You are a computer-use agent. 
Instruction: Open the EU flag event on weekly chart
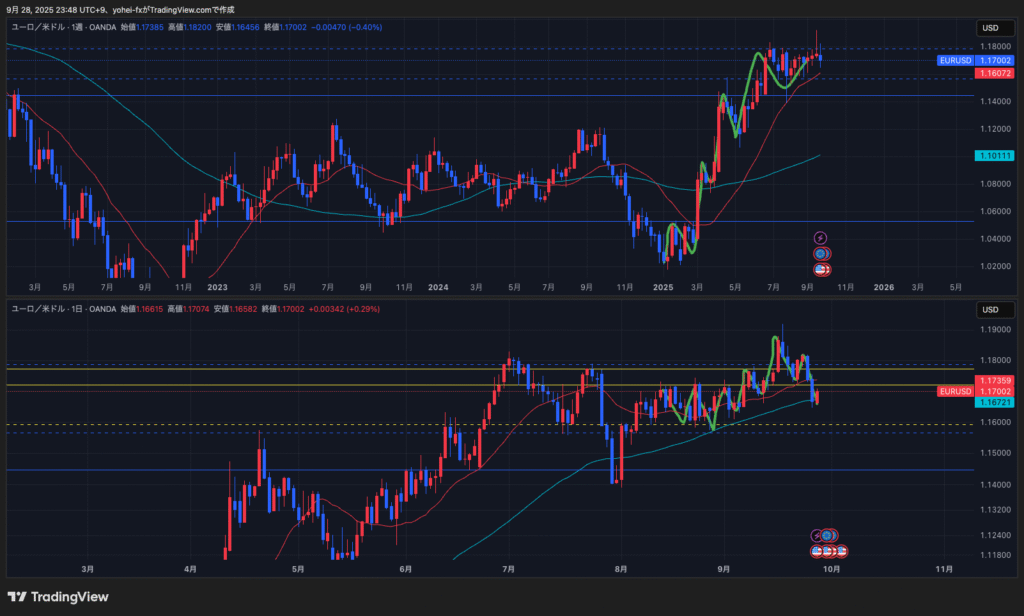(x=821, y=254)
